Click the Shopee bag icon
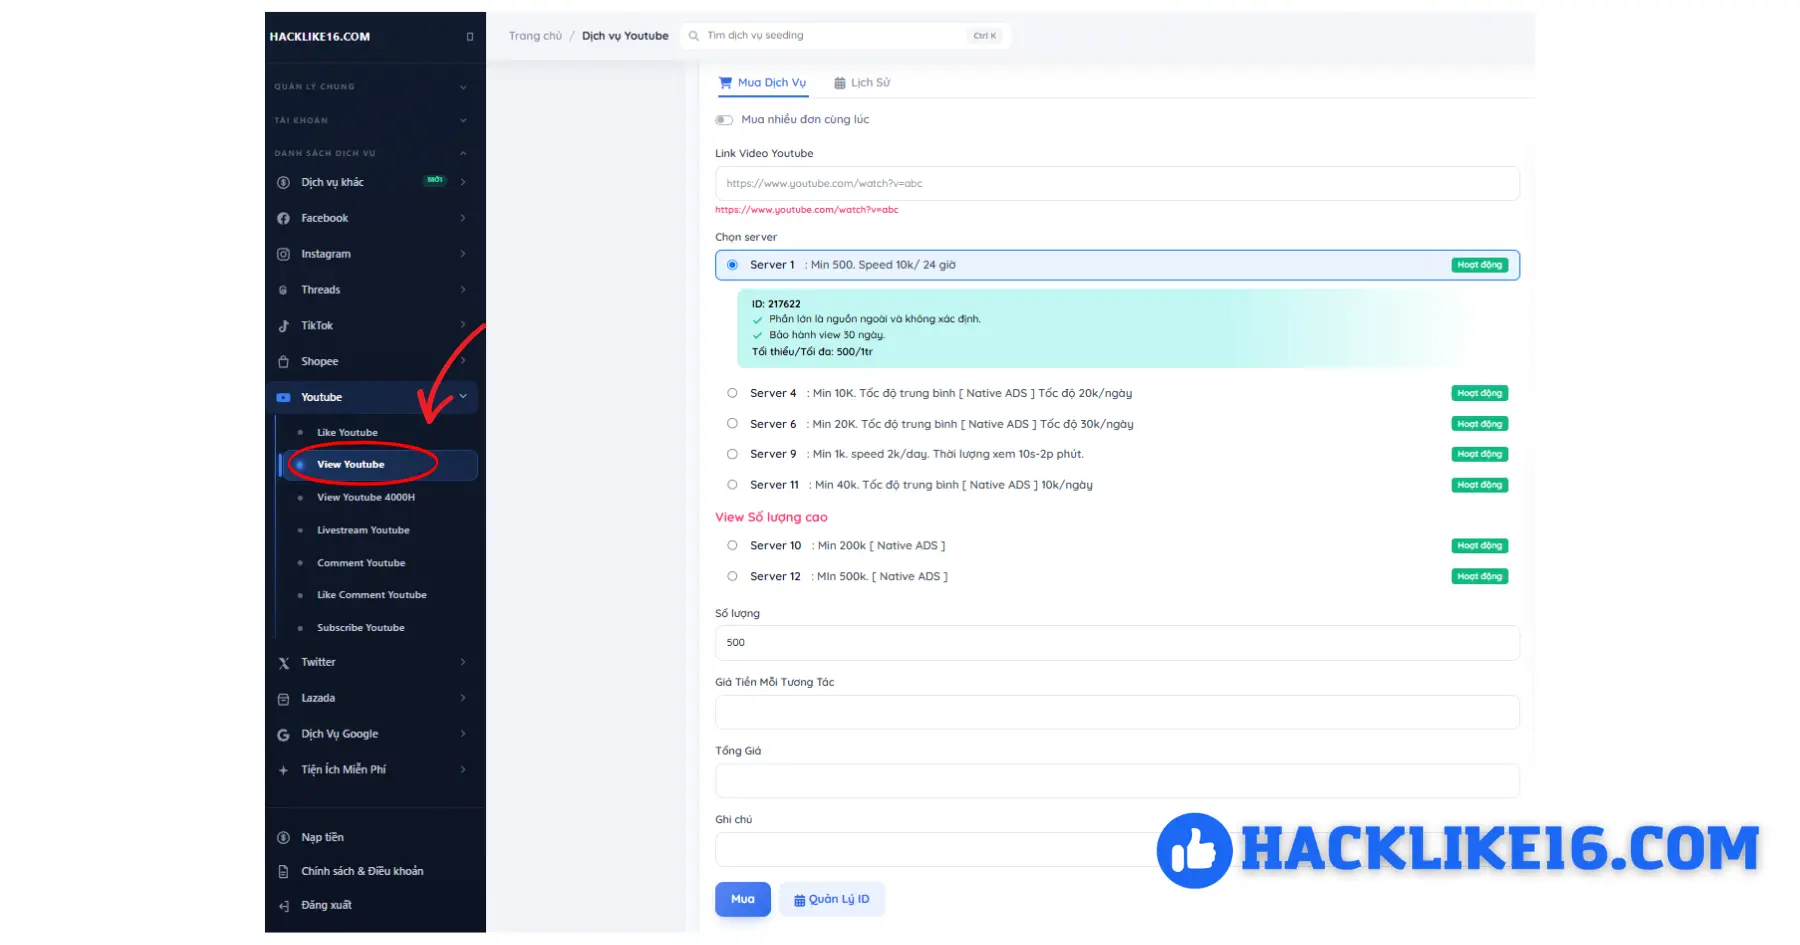This screenshot has height=945, width=1800. [x=283, y=362]
